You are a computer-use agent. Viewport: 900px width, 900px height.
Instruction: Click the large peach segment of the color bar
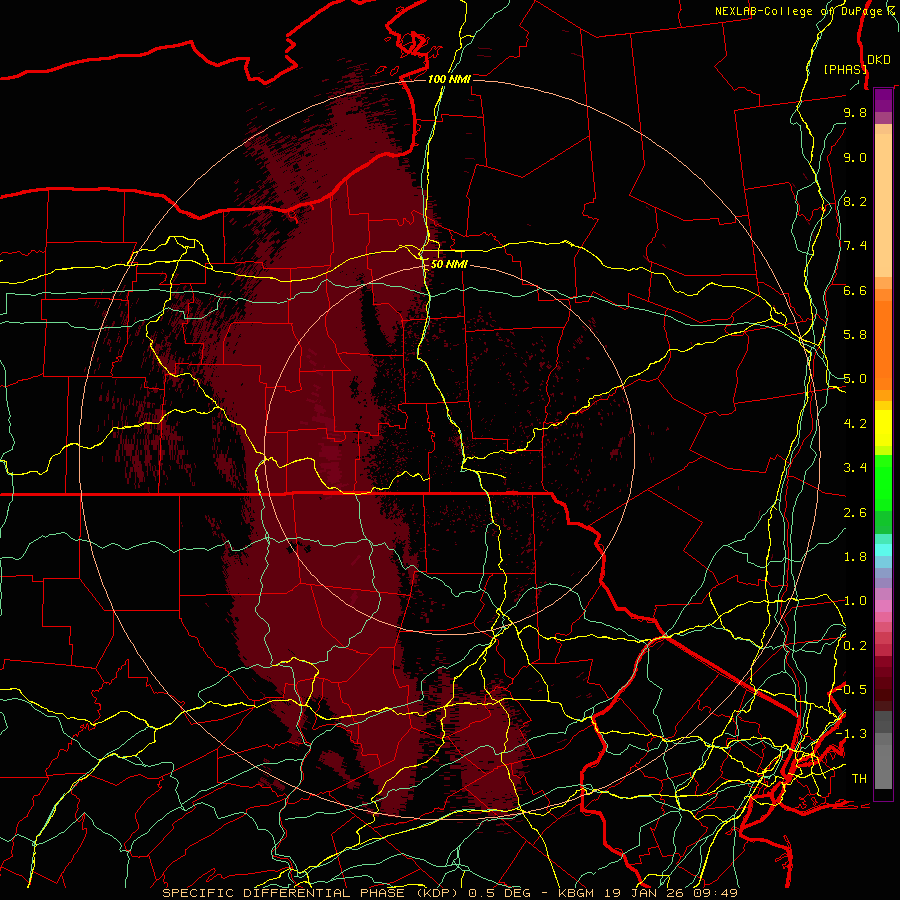[883, 205]
